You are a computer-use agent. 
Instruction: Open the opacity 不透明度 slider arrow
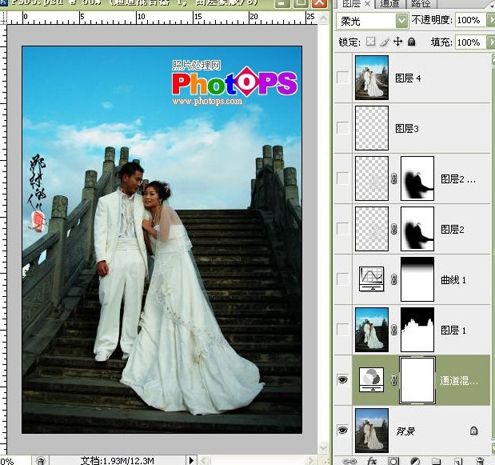pyautogui.click(x=491, y=20)
